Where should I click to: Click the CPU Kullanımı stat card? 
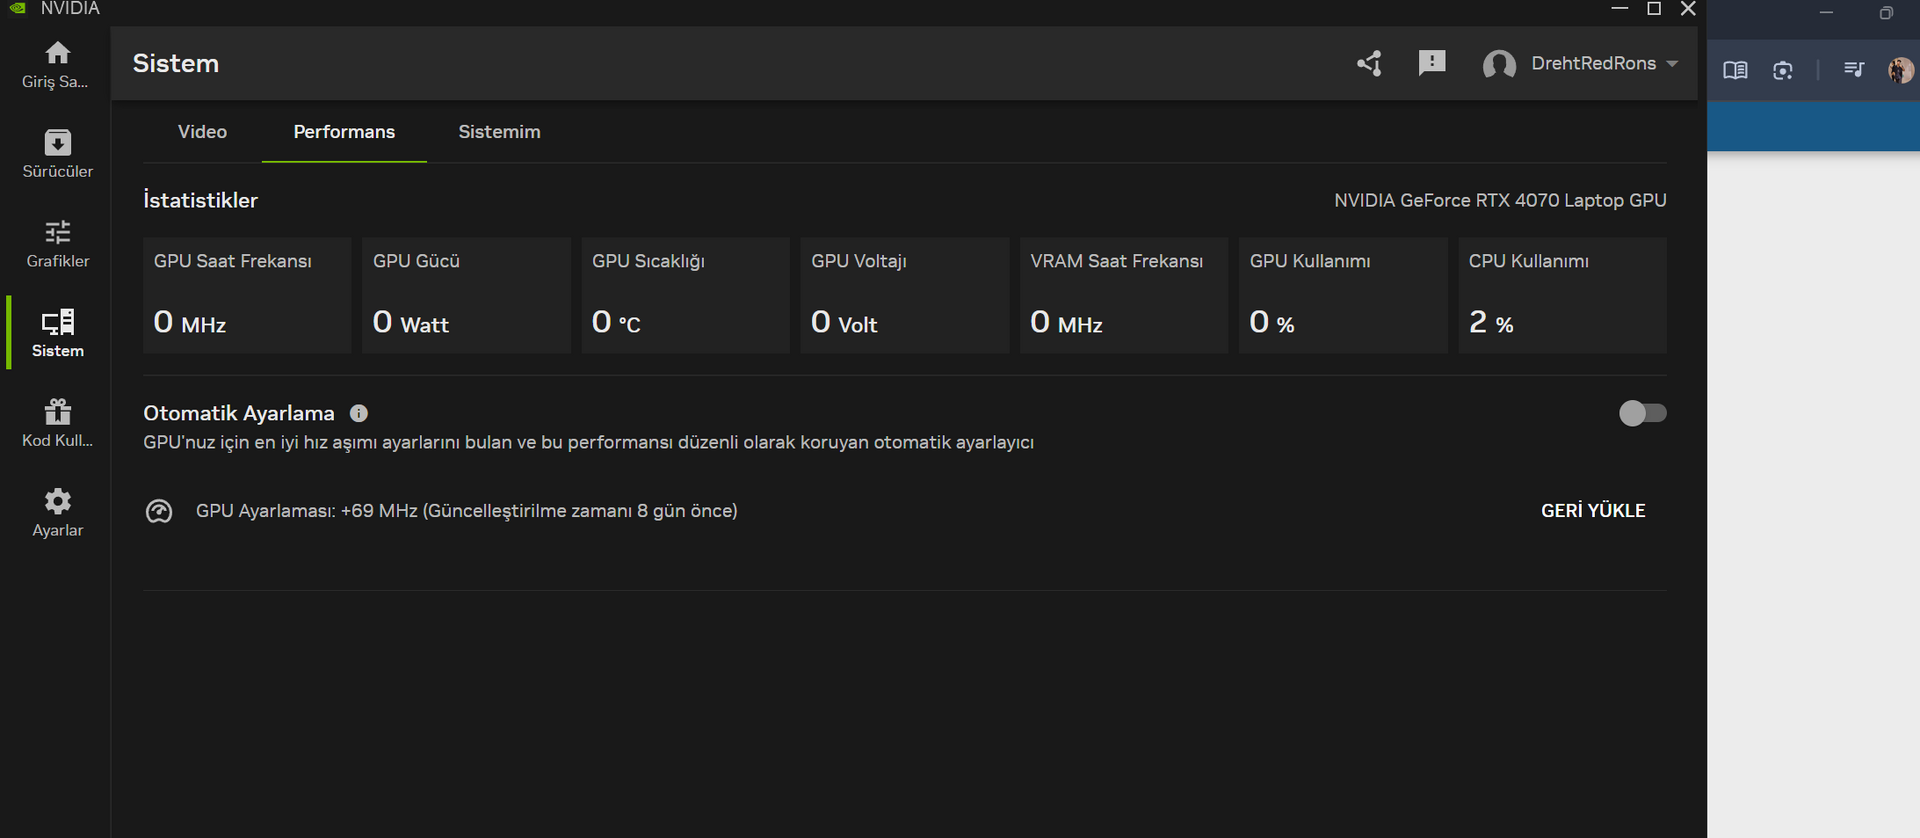coord(1562,295)
